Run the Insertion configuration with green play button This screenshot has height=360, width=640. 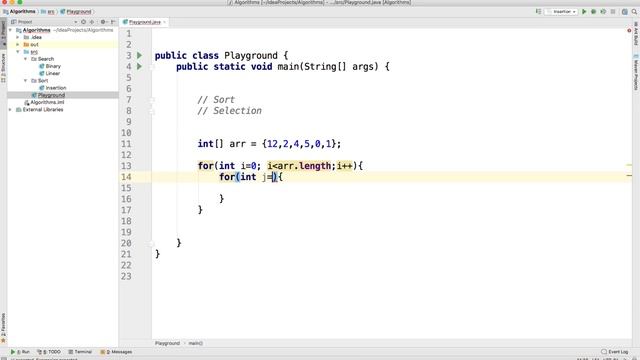tap(584, 12)
